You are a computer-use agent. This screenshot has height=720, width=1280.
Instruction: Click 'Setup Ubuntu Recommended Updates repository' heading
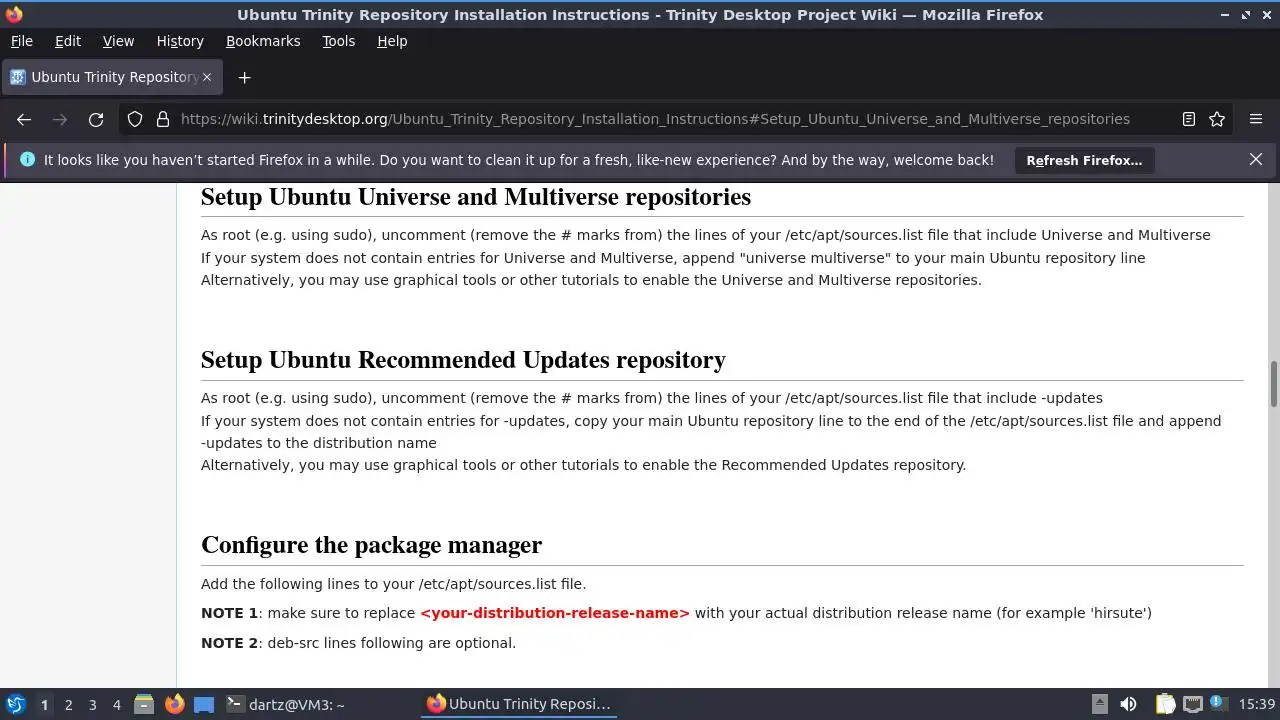click(463, 360)
